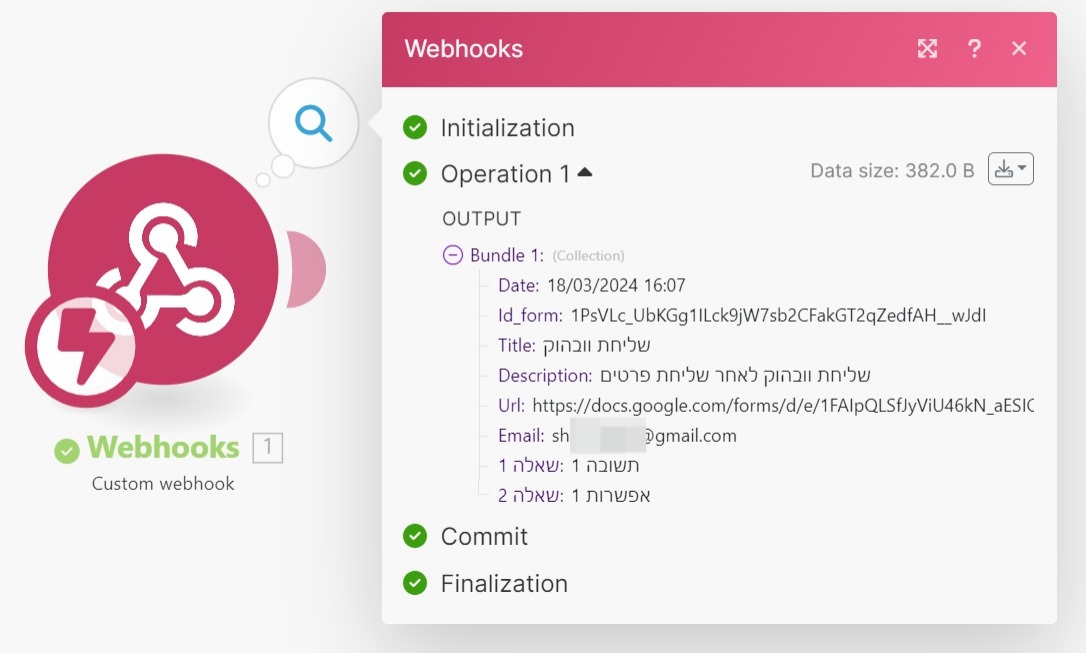Click the Description field value
Viewport: 1086px width, 653px height.
(735, 375)
